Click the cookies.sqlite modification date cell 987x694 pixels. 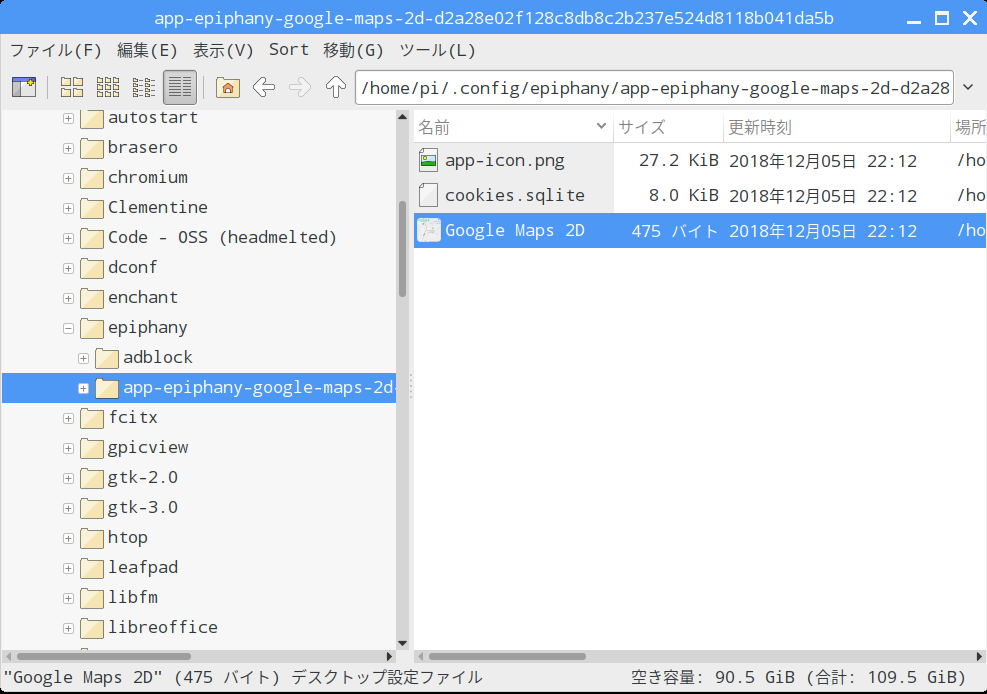click(x=823, y=196)
